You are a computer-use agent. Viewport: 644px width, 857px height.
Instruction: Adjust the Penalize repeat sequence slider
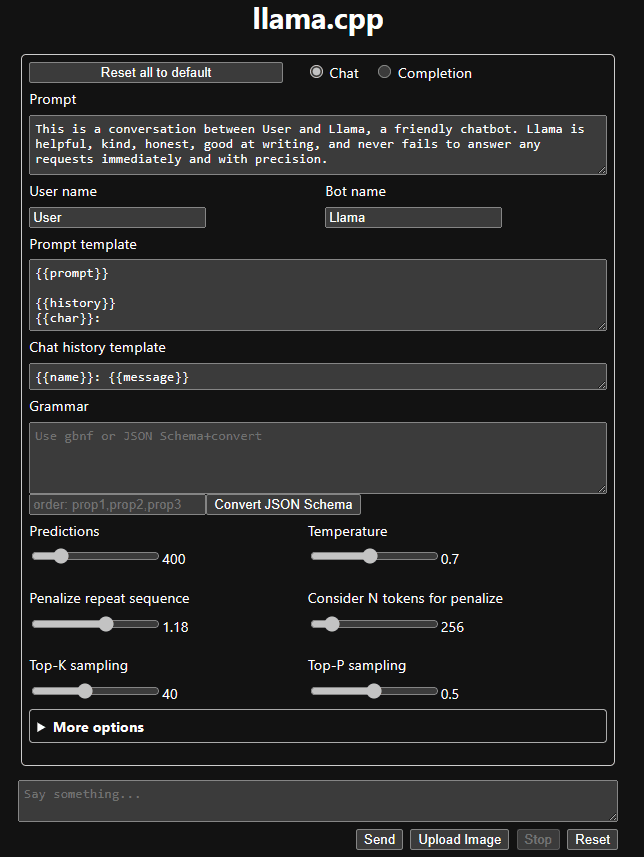pos(95,624)
